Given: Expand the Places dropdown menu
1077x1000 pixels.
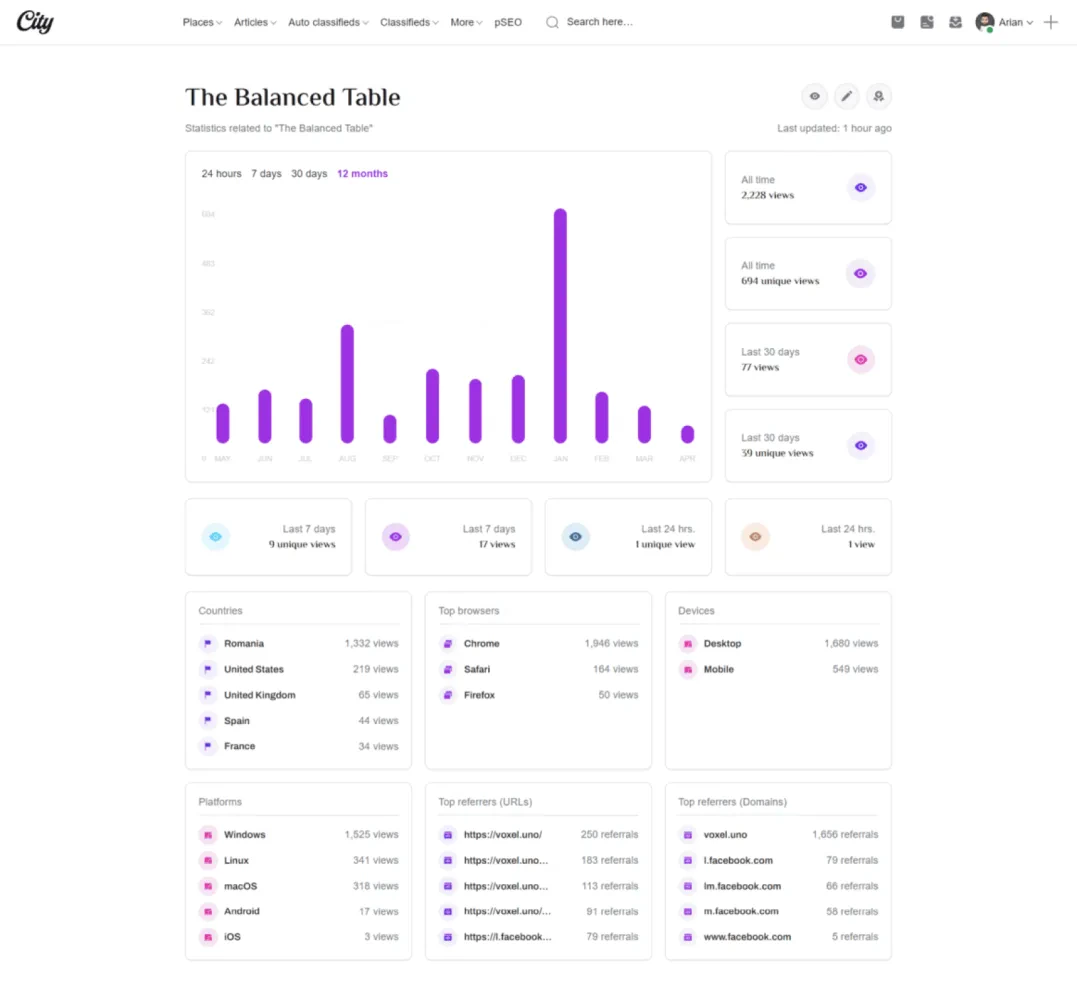Looking at the screenshot, I should tap(202, 22).
